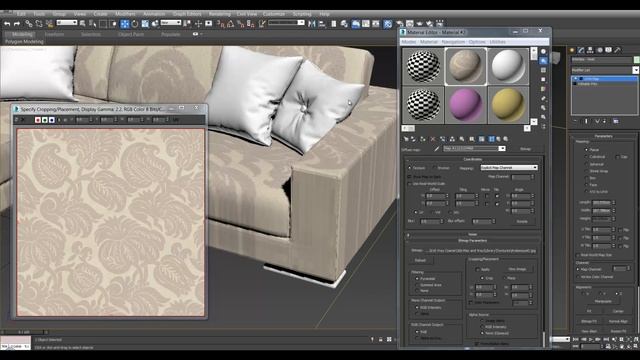Click the Pick Material eyedropper icon
Viewport: 640px width, 360px height.
pyautogui.click(x=437, y=149)
